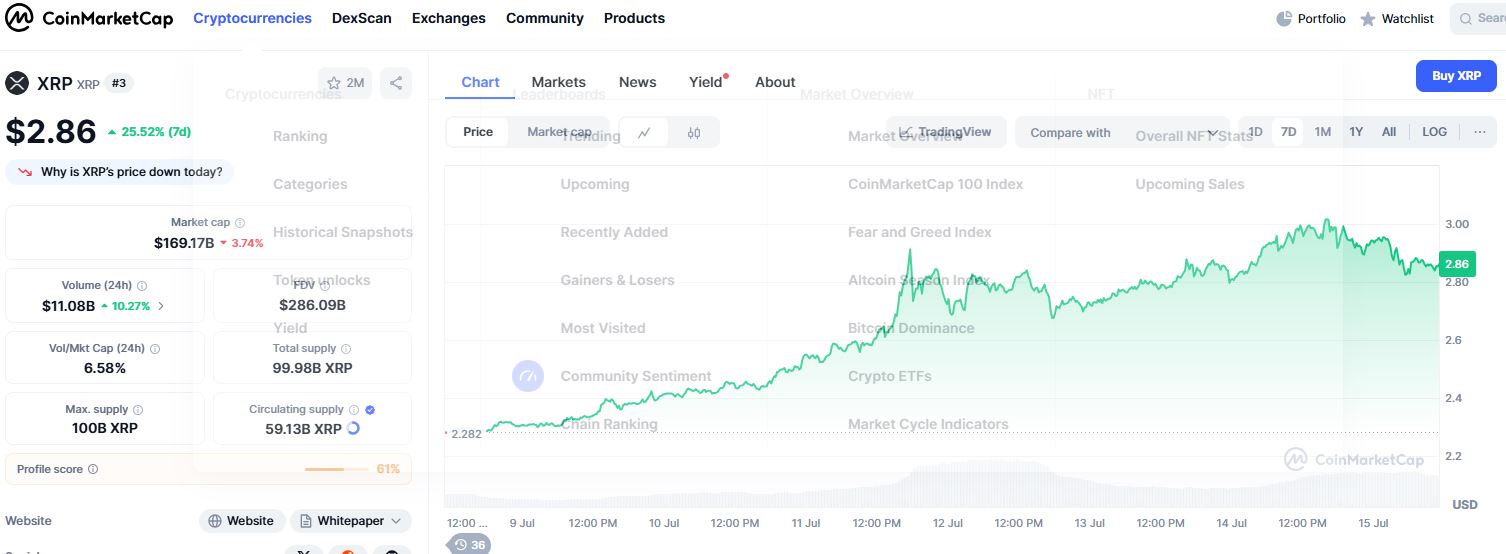Switch to line chart view icon

tap(645, 132)
